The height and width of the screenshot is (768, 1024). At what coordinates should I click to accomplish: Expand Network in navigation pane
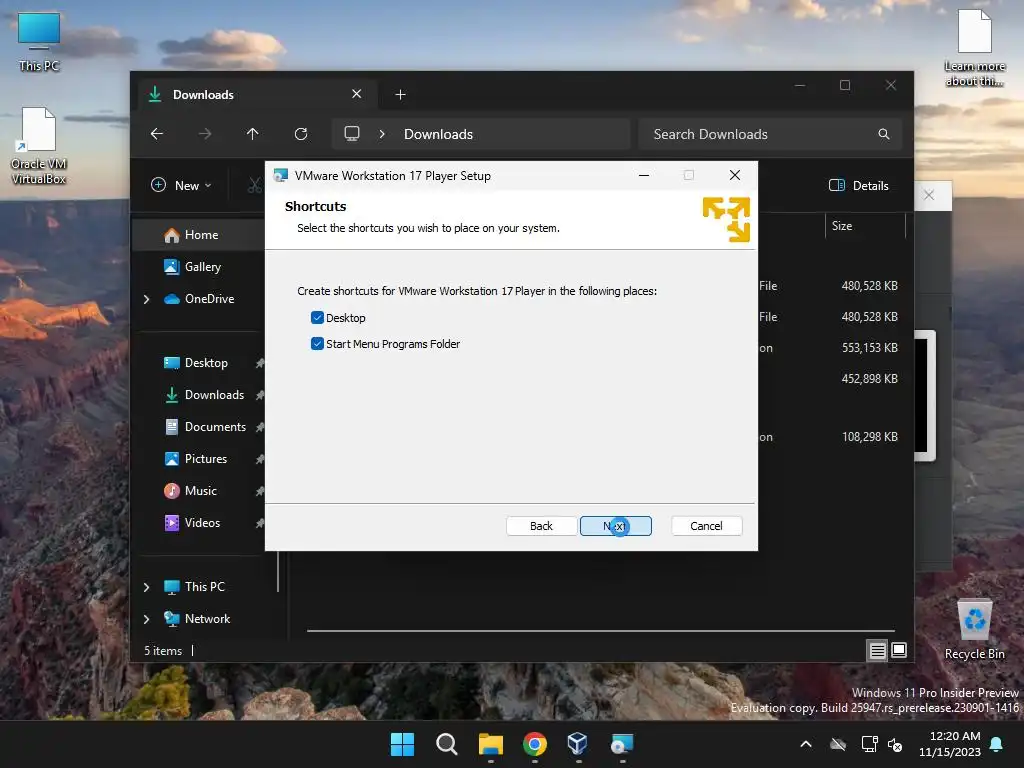point(146,619)
